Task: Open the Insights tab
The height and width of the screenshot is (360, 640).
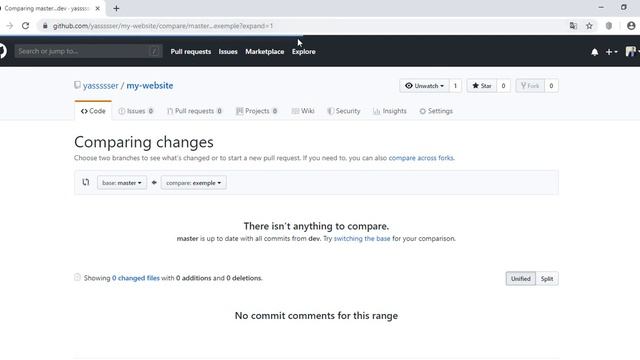Action: 390,111
